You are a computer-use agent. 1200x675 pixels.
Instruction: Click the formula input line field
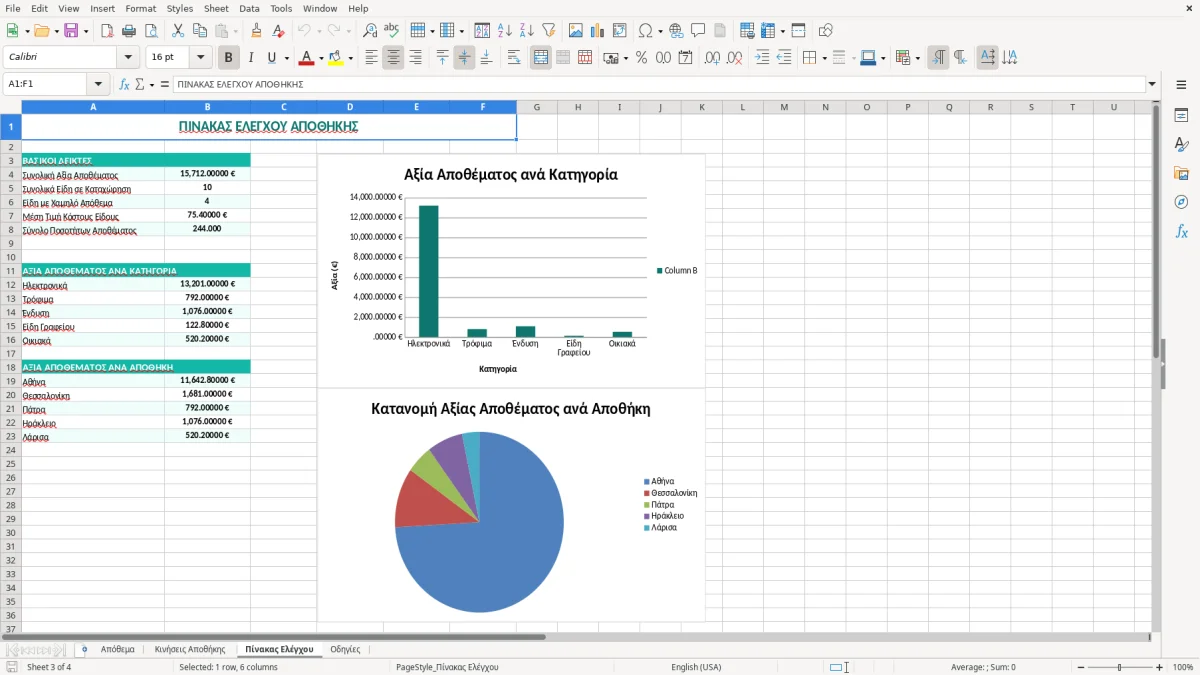(x=660, y=85)
